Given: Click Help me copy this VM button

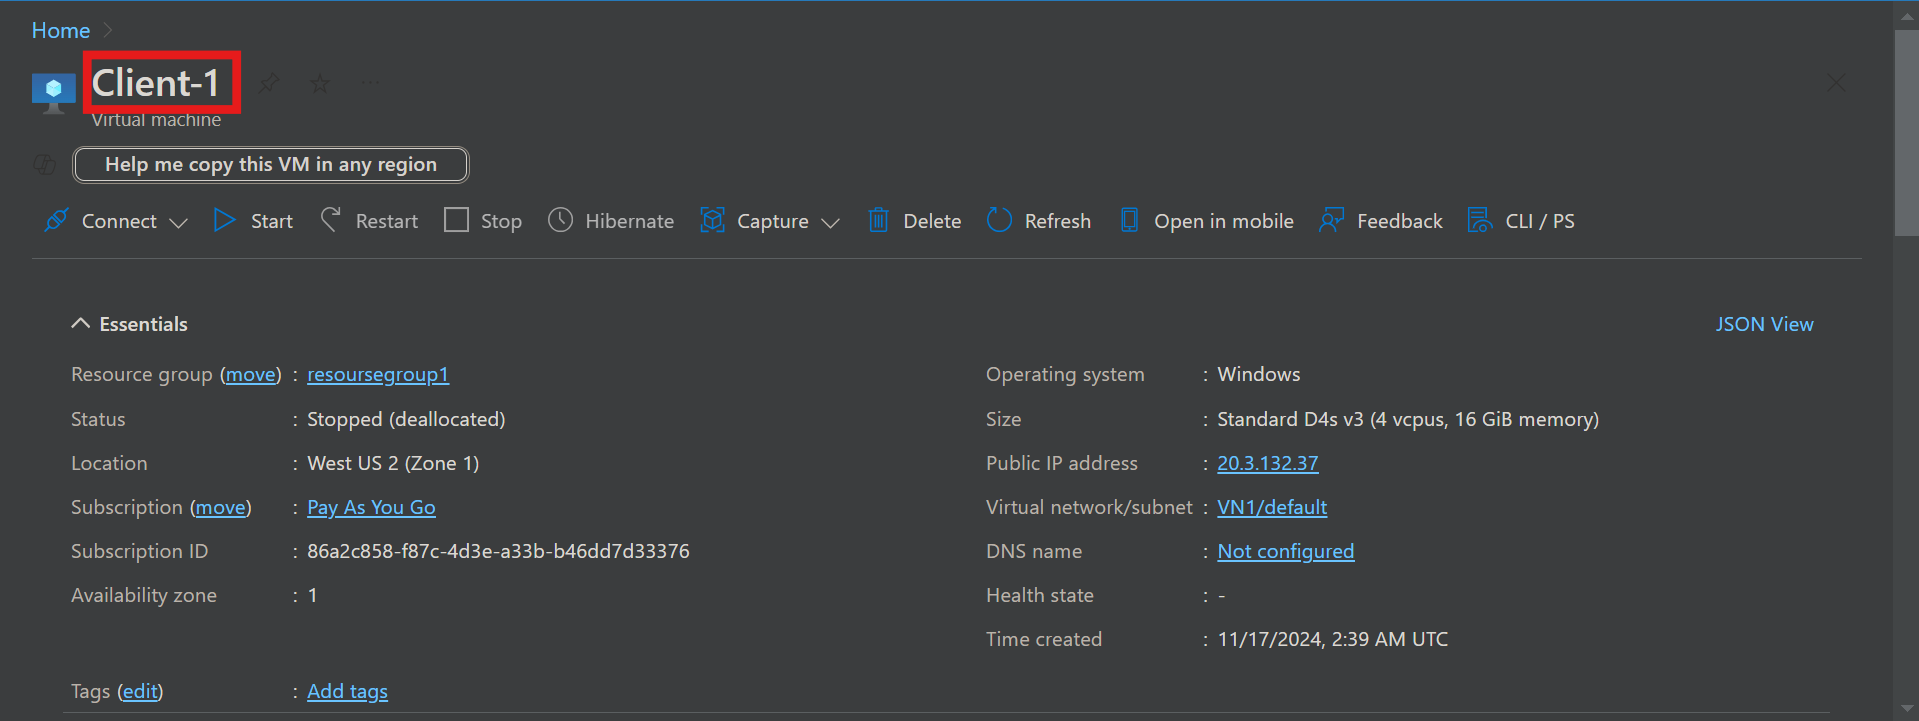Looking at the screenshot, I should pyautogui.click(x=271, y=164).
